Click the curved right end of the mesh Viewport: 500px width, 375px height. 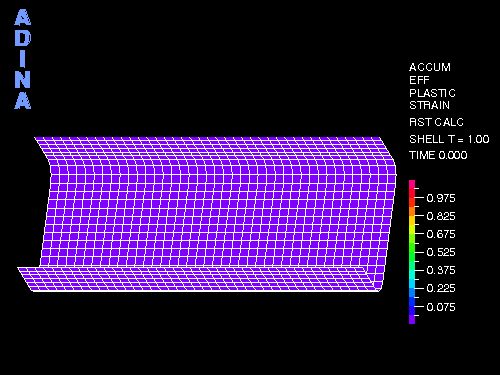point(387,213)
